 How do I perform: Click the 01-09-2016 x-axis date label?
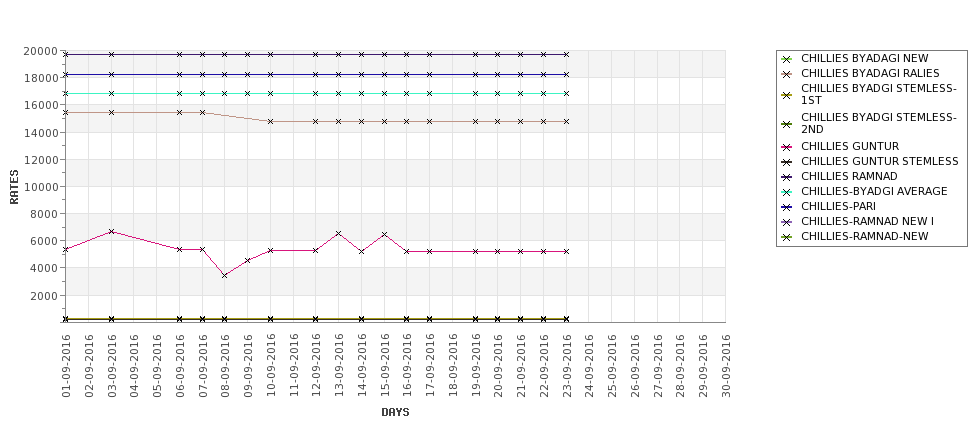(66, 366)
